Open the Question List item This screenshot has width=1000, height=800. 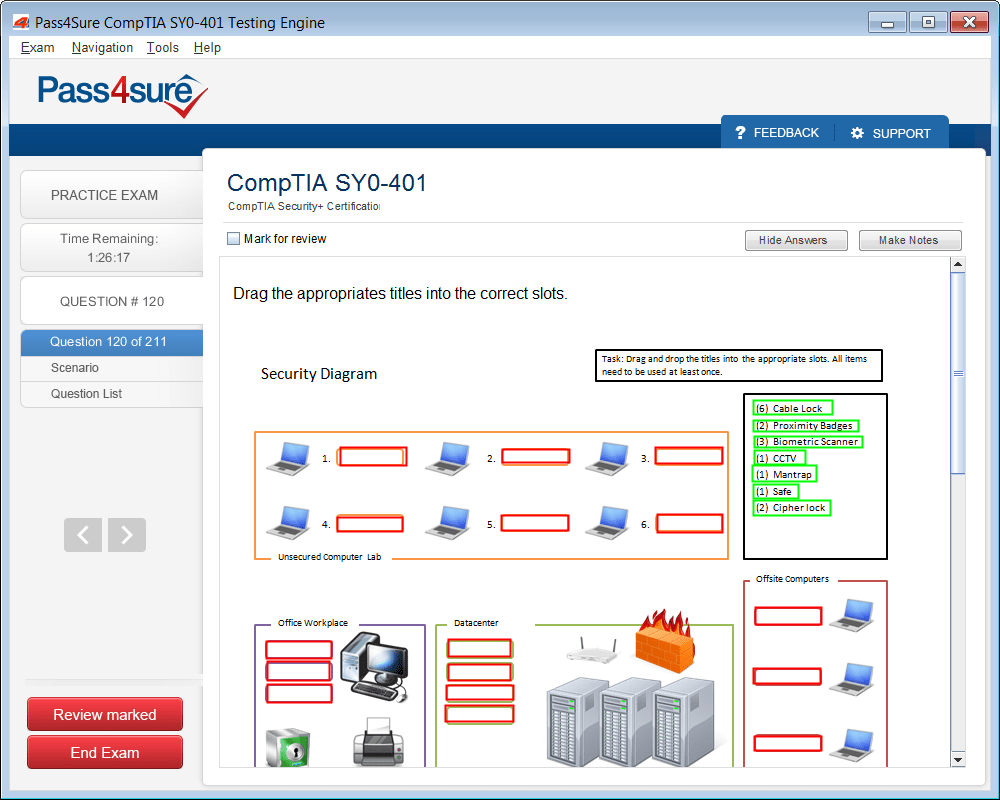click(112, 394)
